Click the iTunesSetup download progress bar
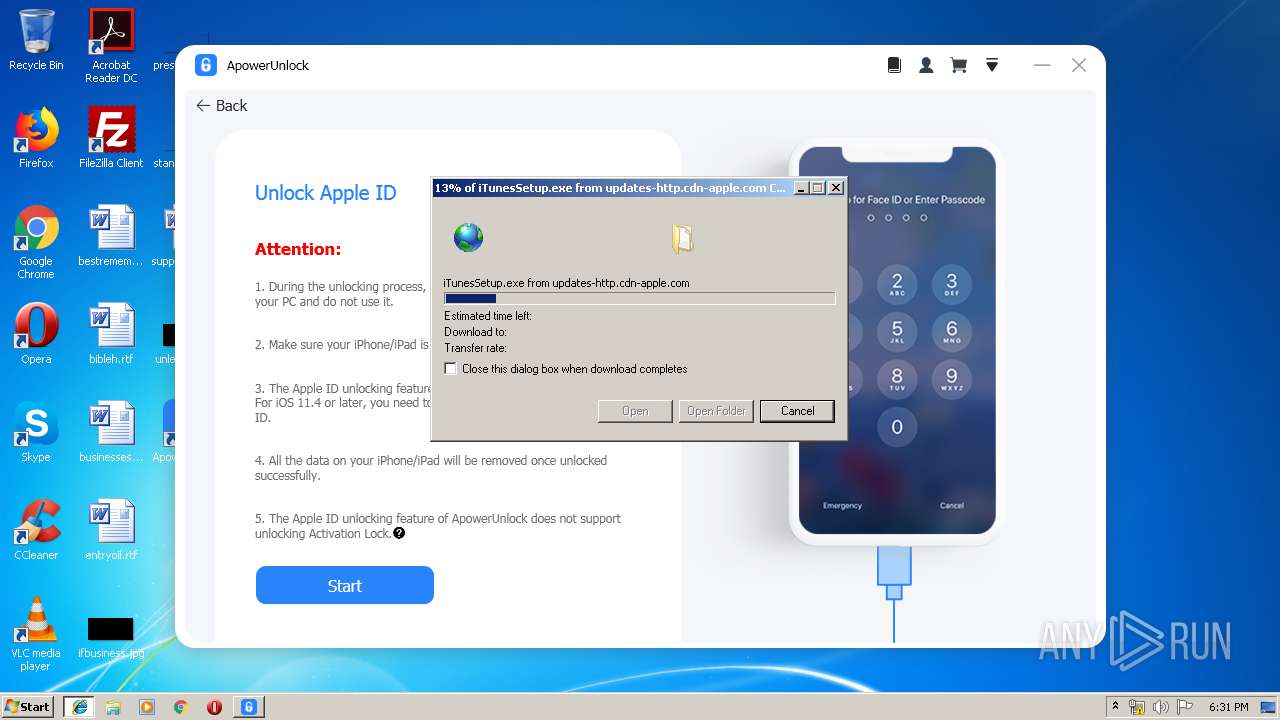 (640, 298)
